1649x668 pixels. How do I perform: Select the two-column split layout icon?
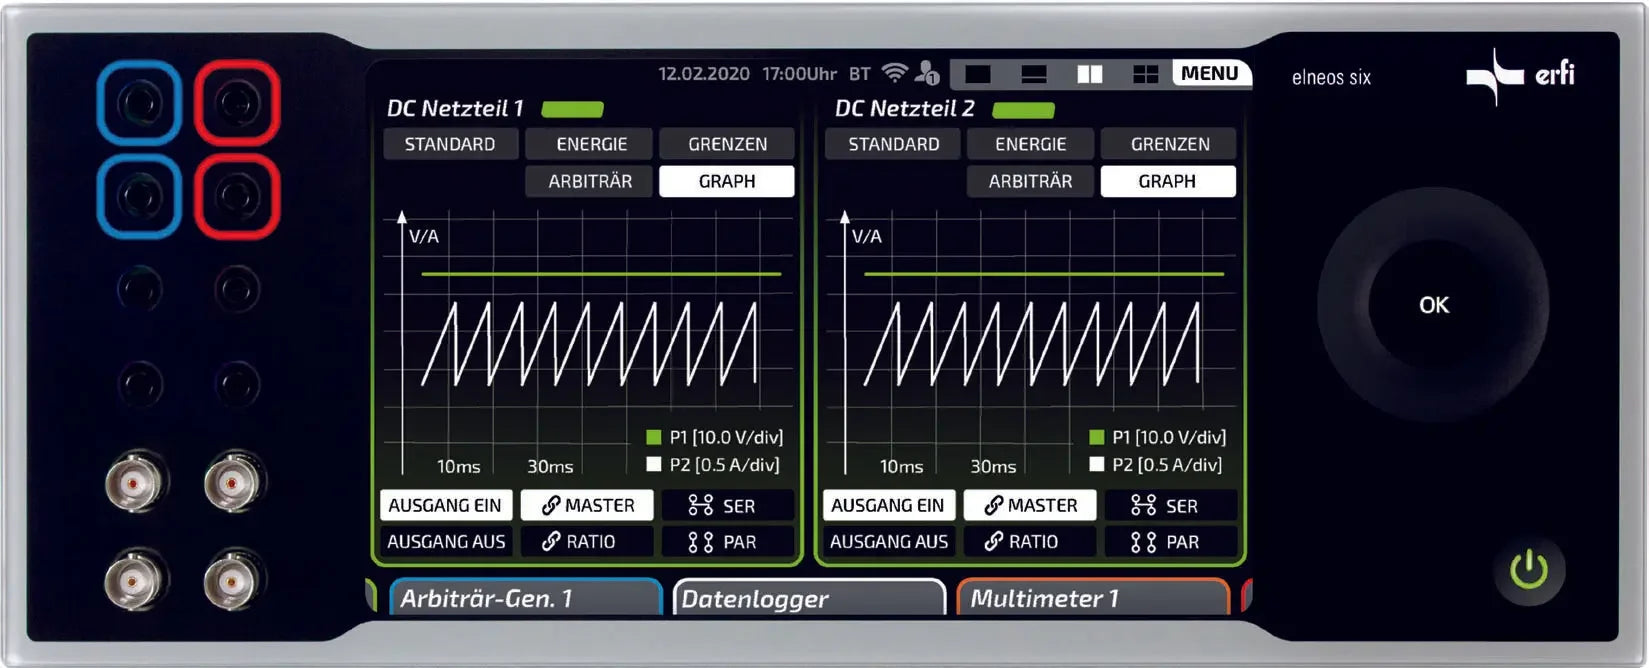[x=1090, y=74]
